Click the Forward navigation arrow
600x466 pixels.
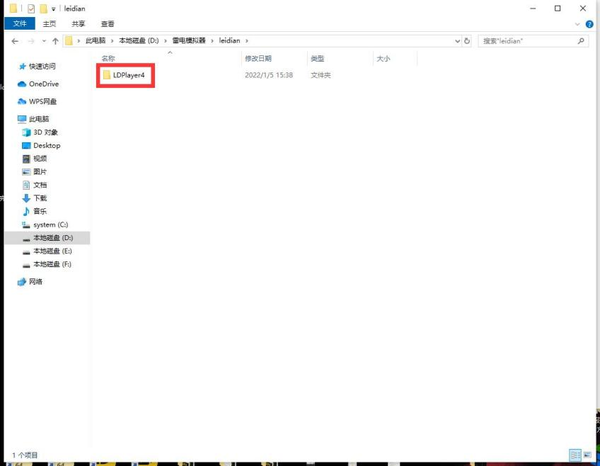(31, 41)
